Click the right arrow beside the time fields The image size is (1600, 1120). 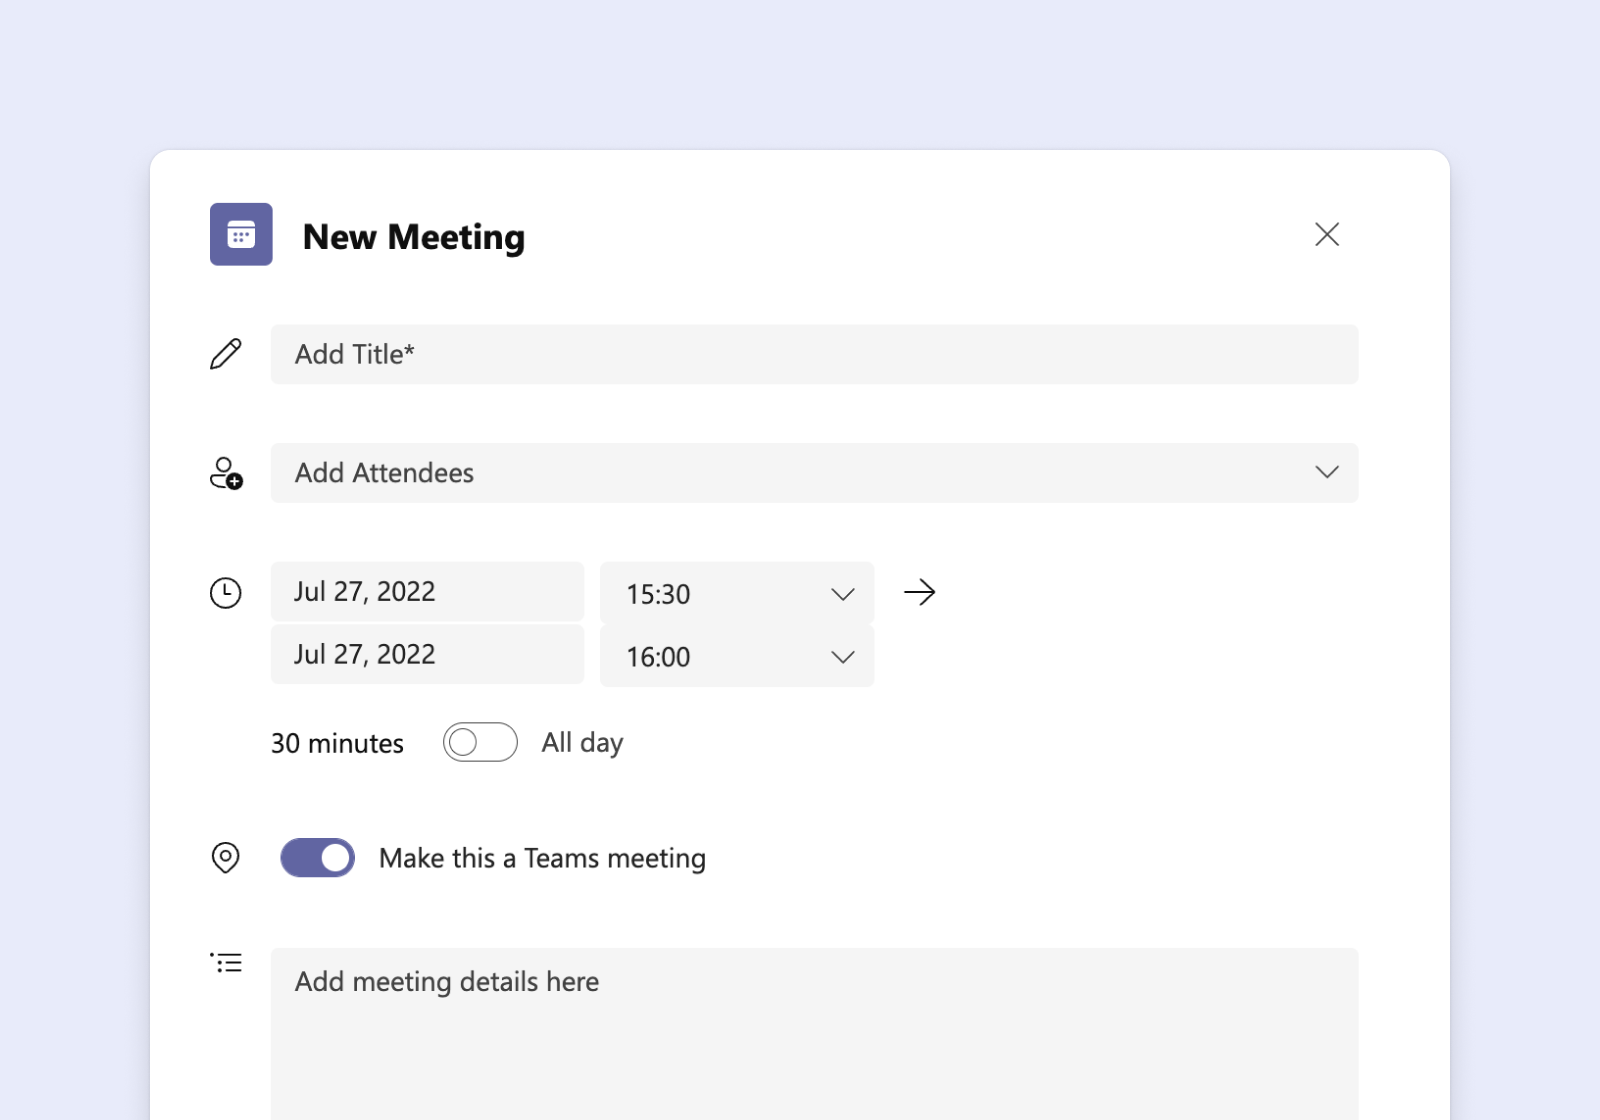(x=919, y=592)
